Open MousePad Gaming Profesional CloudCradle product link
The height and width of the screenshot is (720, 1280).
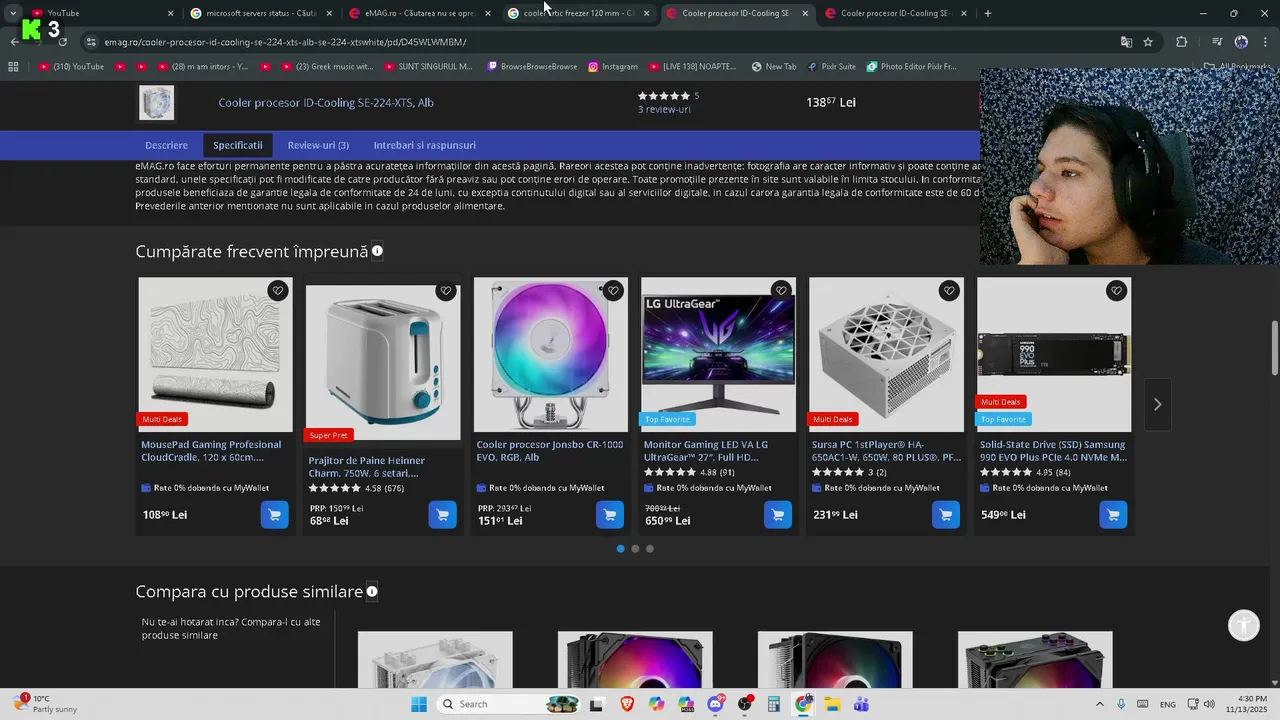[x=211, y=451]
